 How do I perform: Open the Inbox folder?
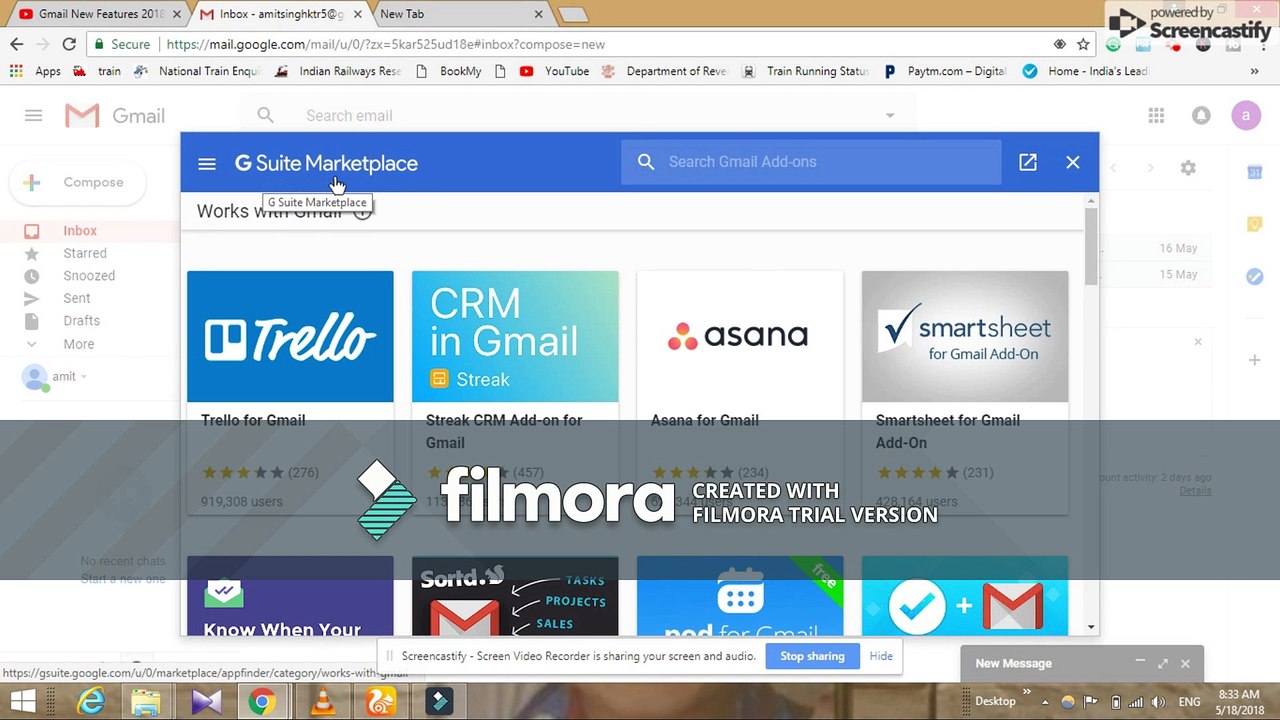tap(80, 230)
